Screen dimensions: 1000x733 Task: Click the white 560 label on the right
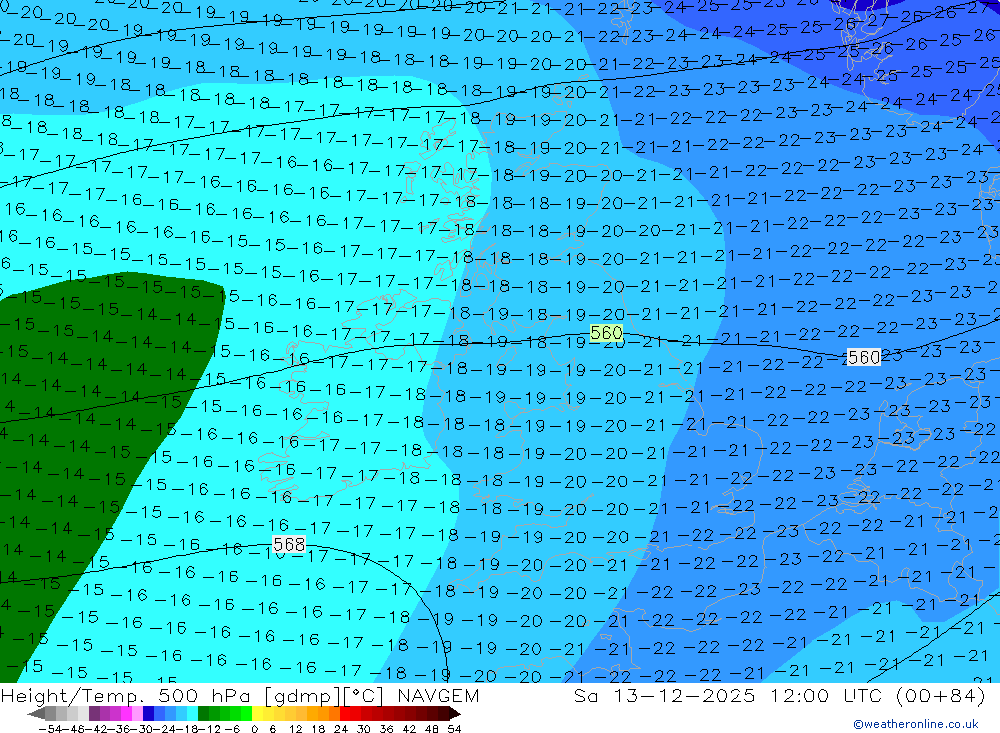pos(863,357)
